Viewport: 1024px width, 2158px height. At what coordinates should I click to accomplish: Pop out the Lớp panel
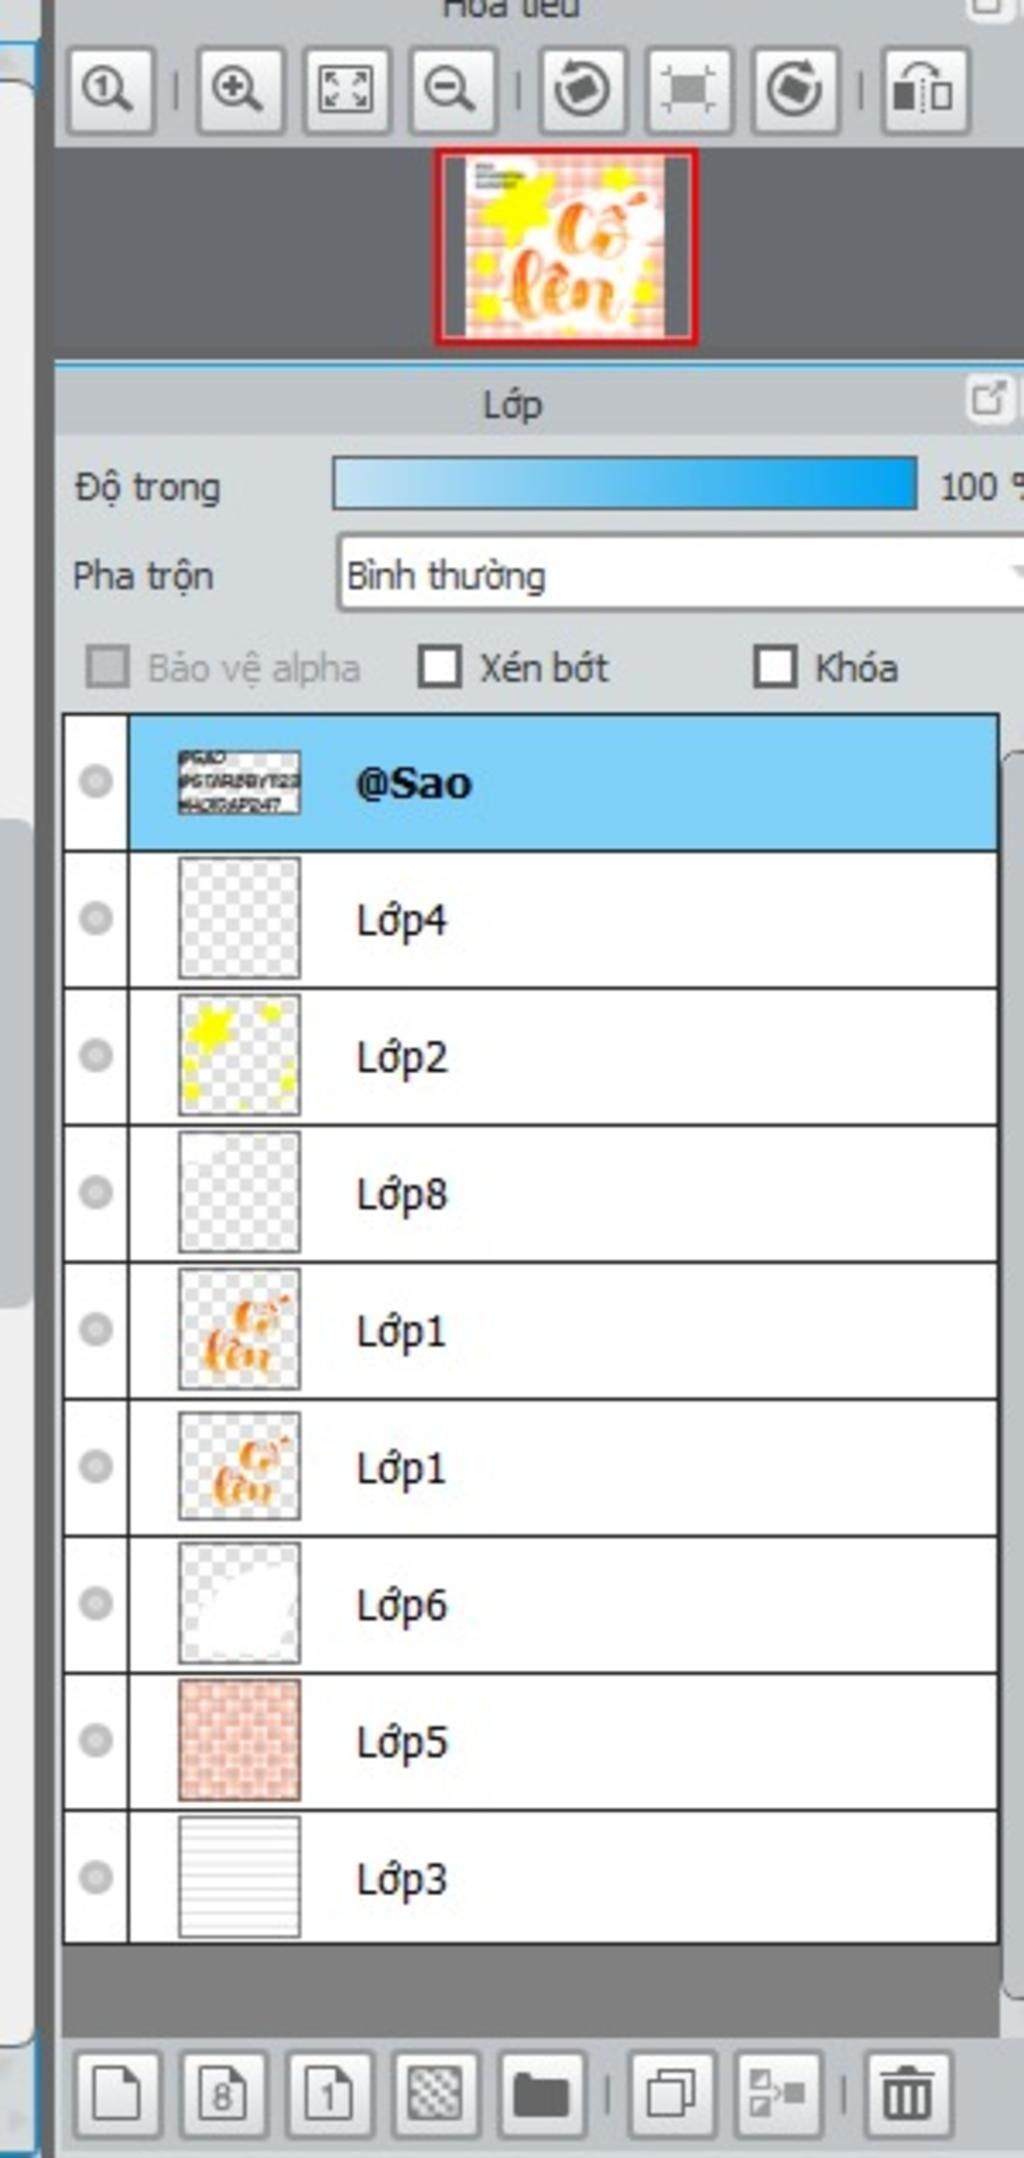pyautogui.click(x=988, y=400)
